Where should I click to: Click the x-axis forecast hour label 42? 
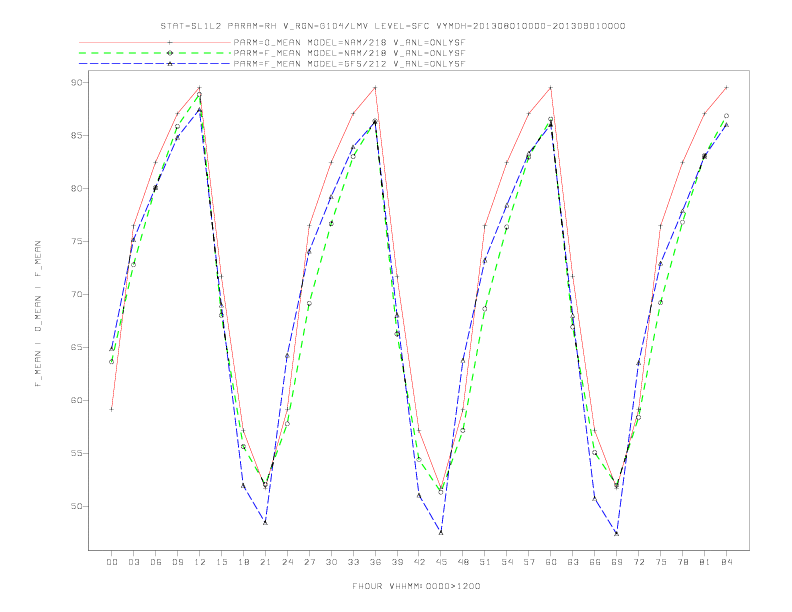(x=419, y=562)
